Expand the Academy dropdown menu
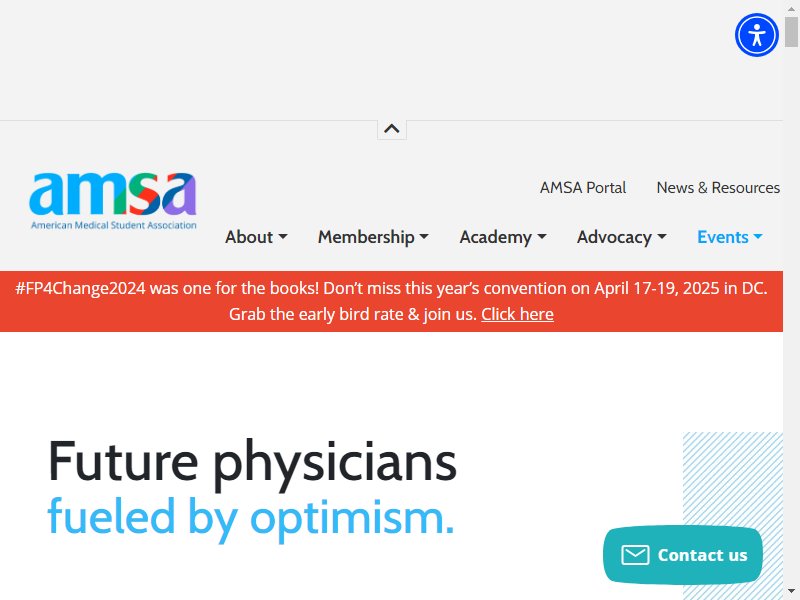The width and height of the screenshot is (800, 600). tap(503, 237)
